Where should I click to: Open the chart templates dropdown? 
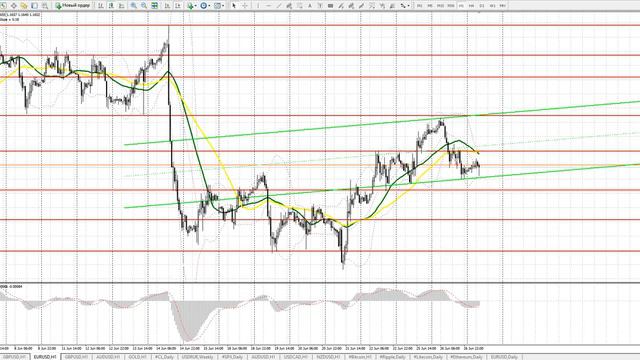click(219, 6)
